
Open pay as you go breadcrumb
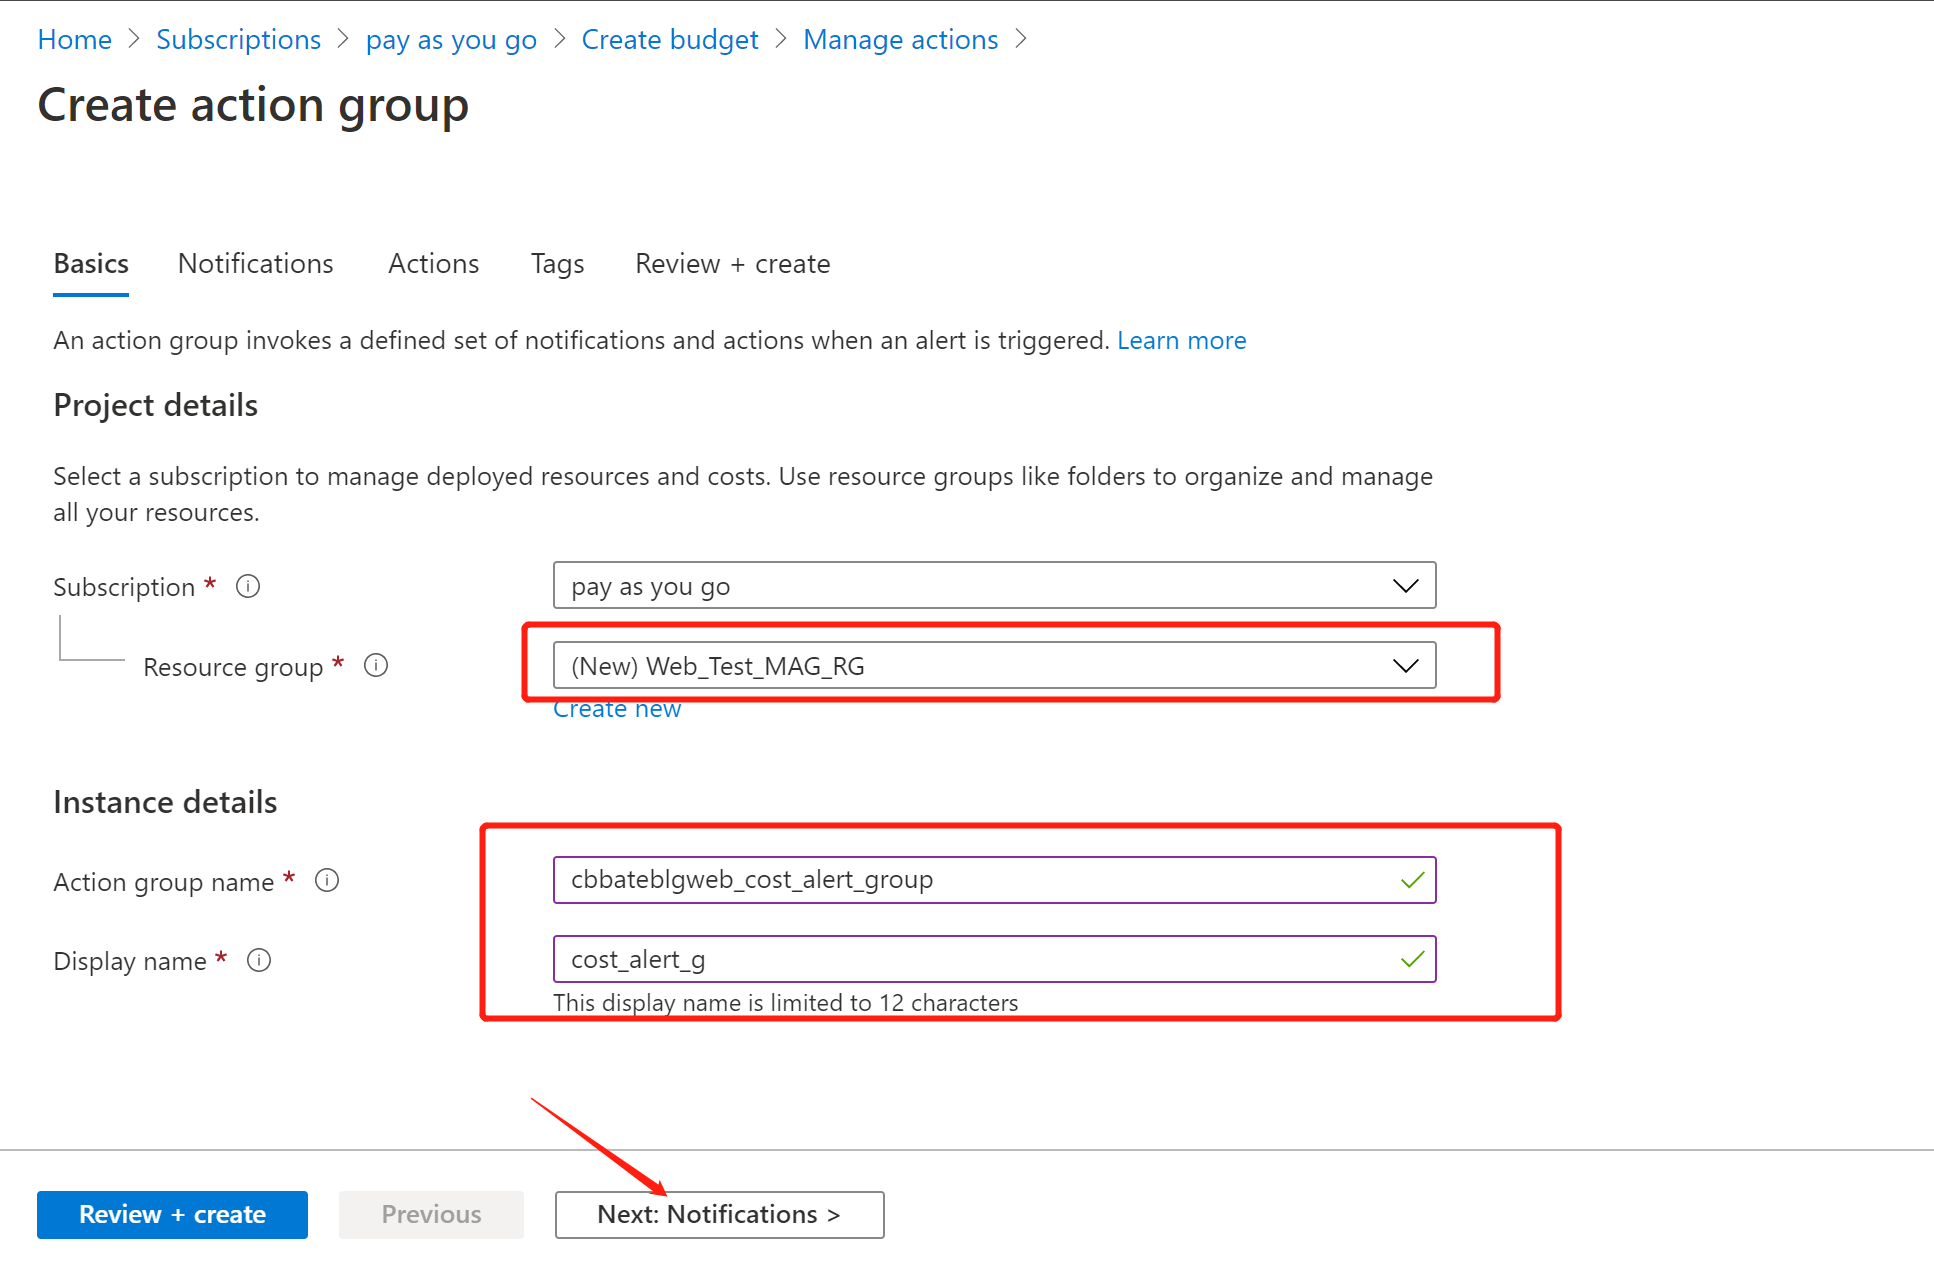(x=451, y=40)
